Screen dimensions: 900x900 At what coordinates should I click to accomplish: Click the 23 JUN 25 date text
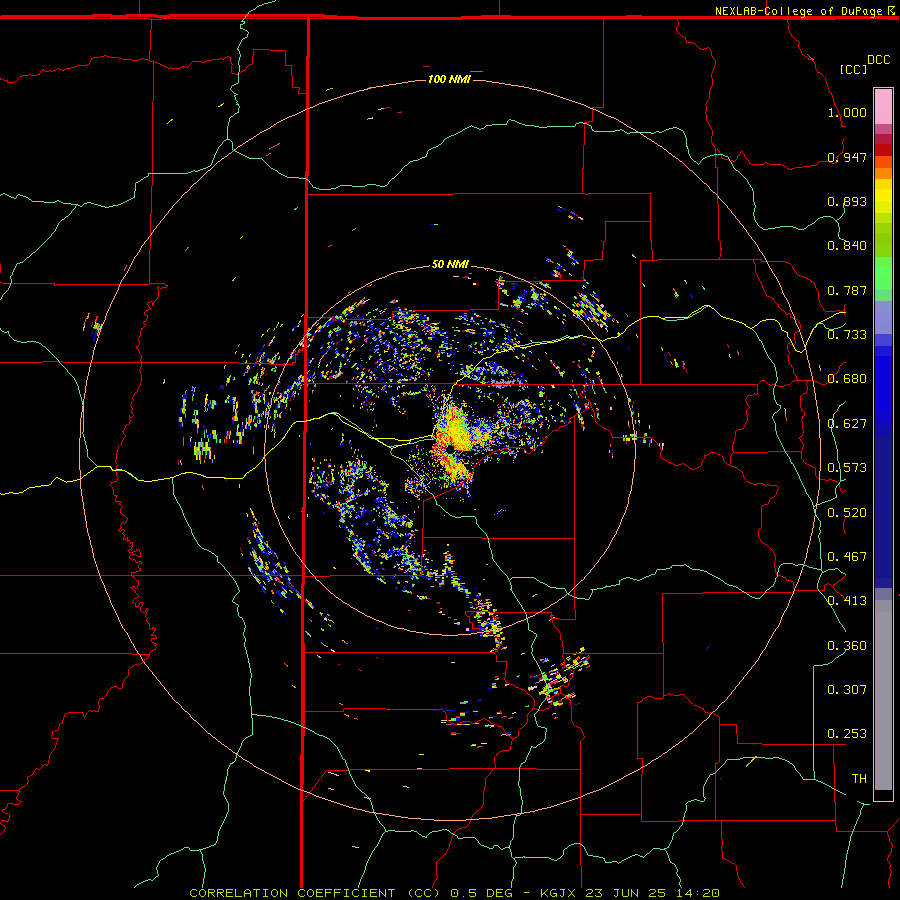(x=626, y=893)
